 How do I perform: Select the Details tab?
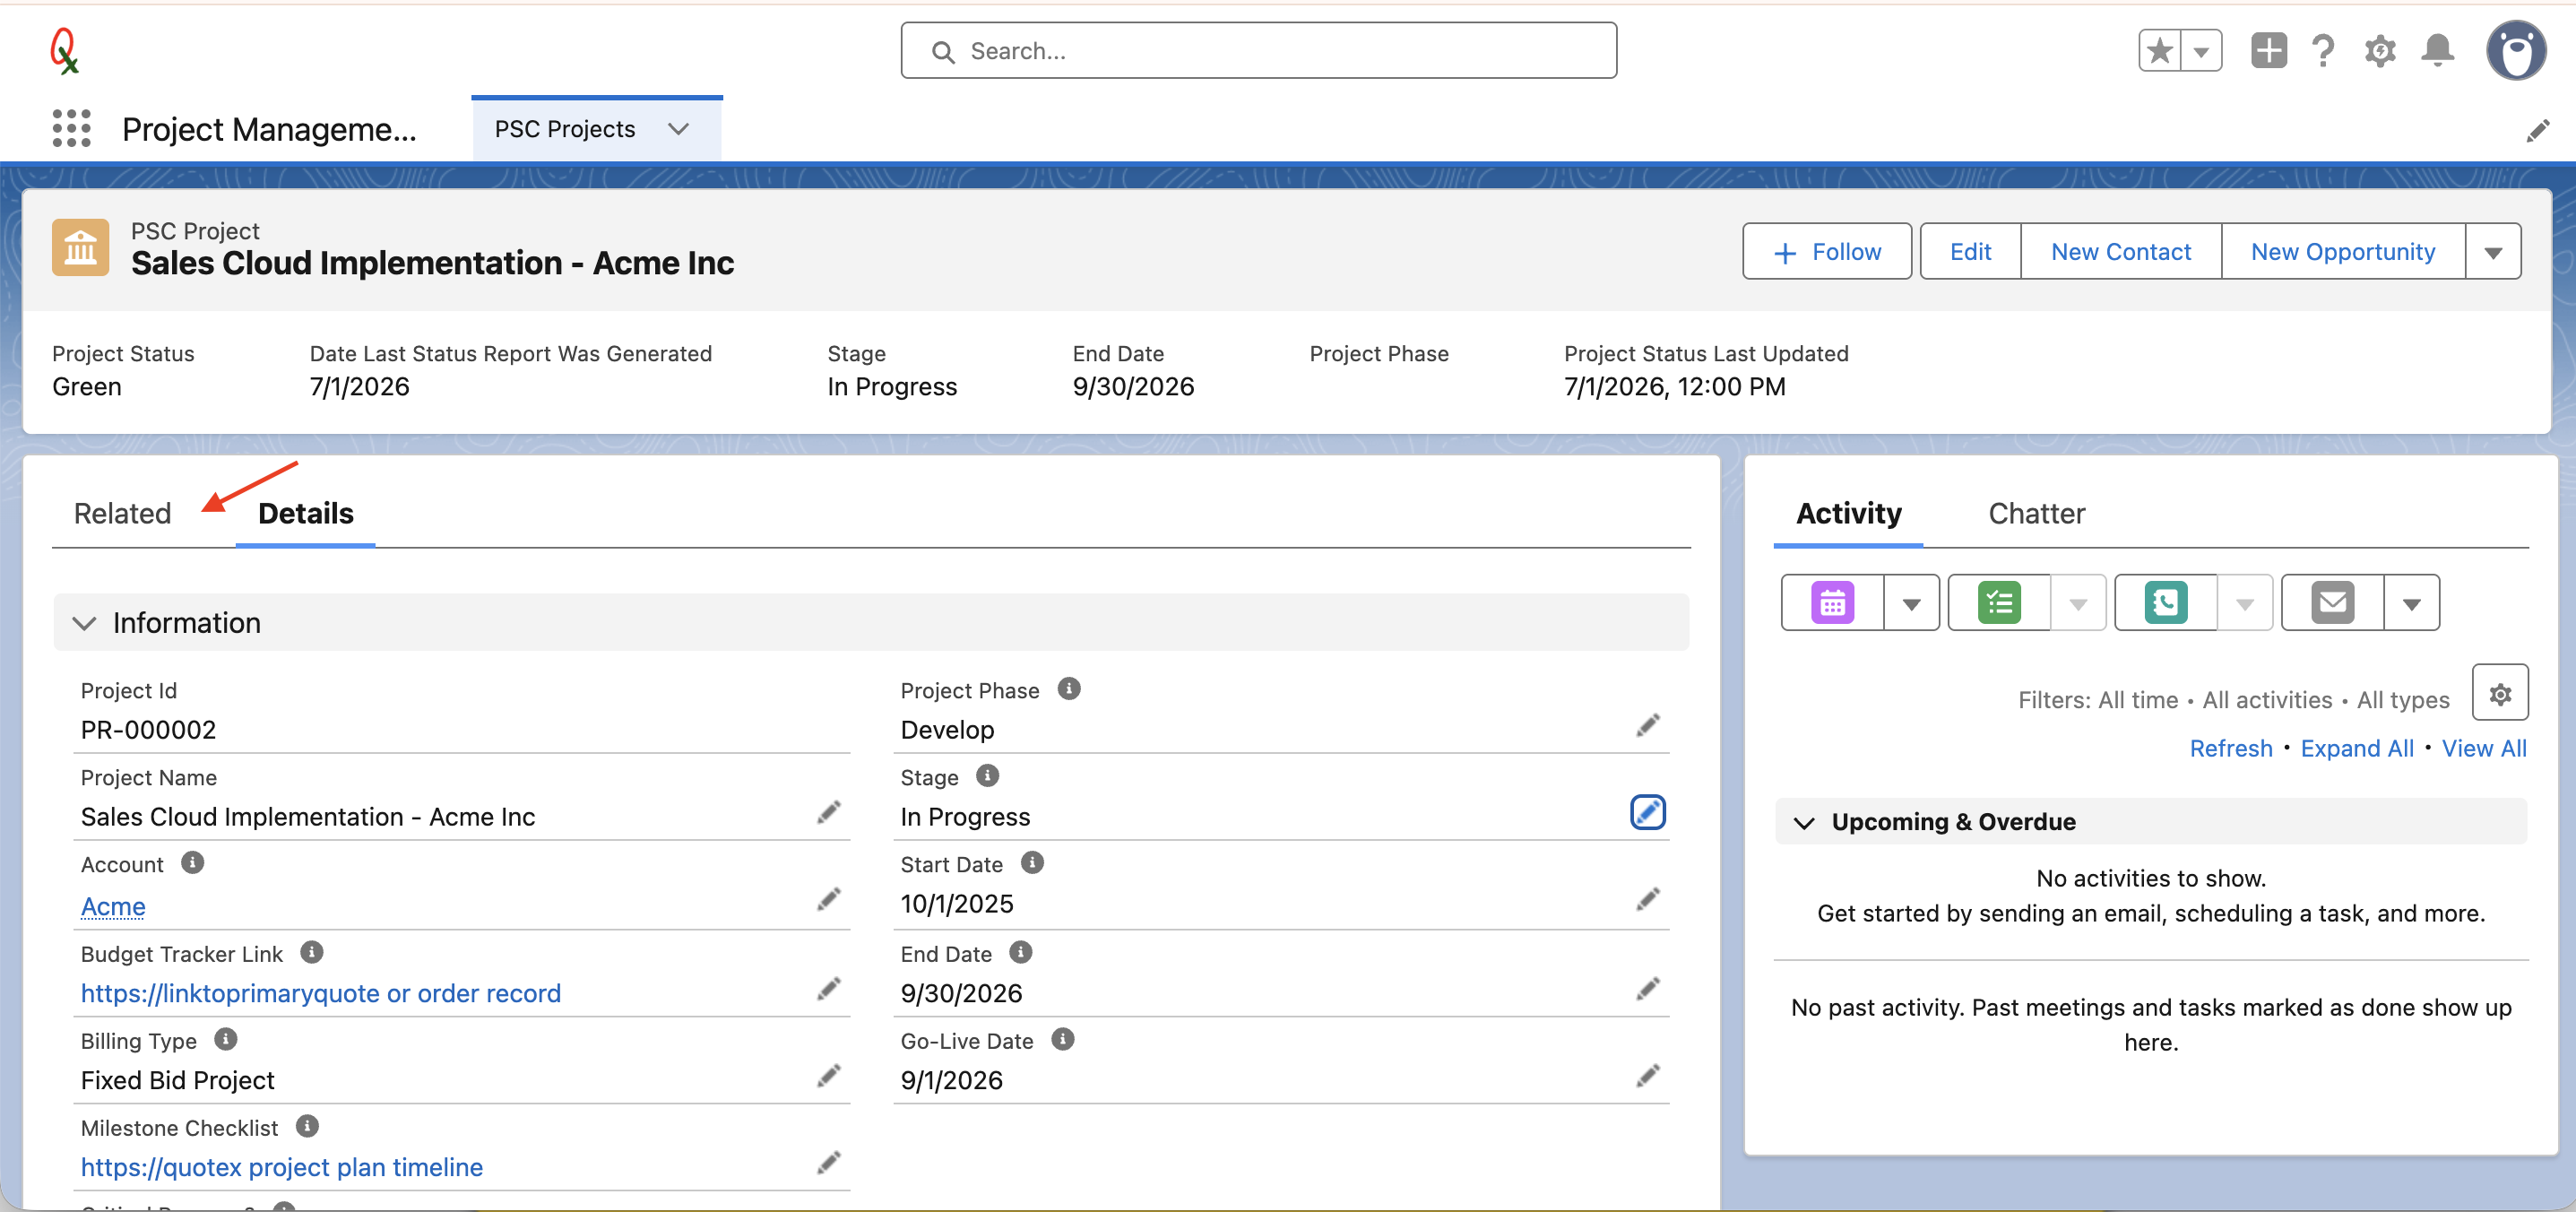[x=305, y=513]
